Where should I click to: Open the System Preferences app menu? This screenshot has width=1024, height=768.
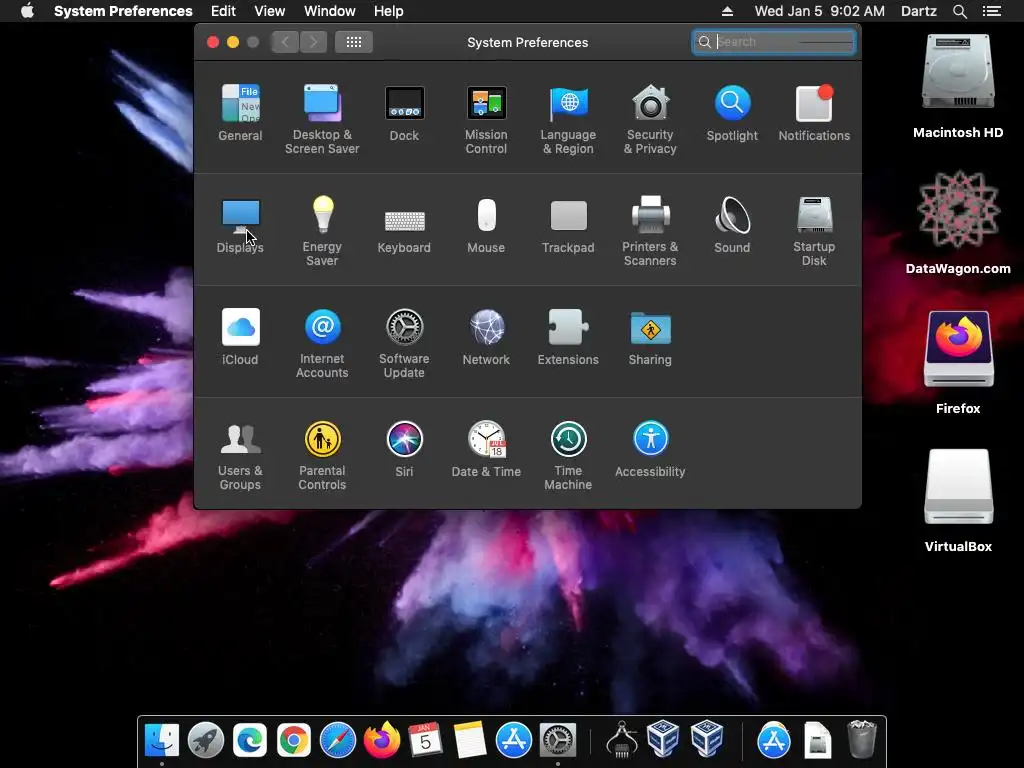123,11
